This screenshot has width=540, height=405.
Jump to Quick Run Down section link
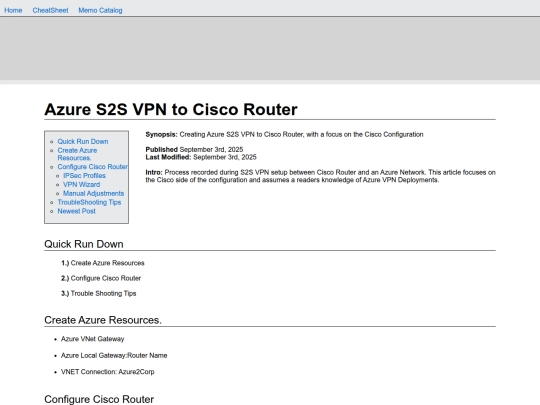tap(83, 142)
